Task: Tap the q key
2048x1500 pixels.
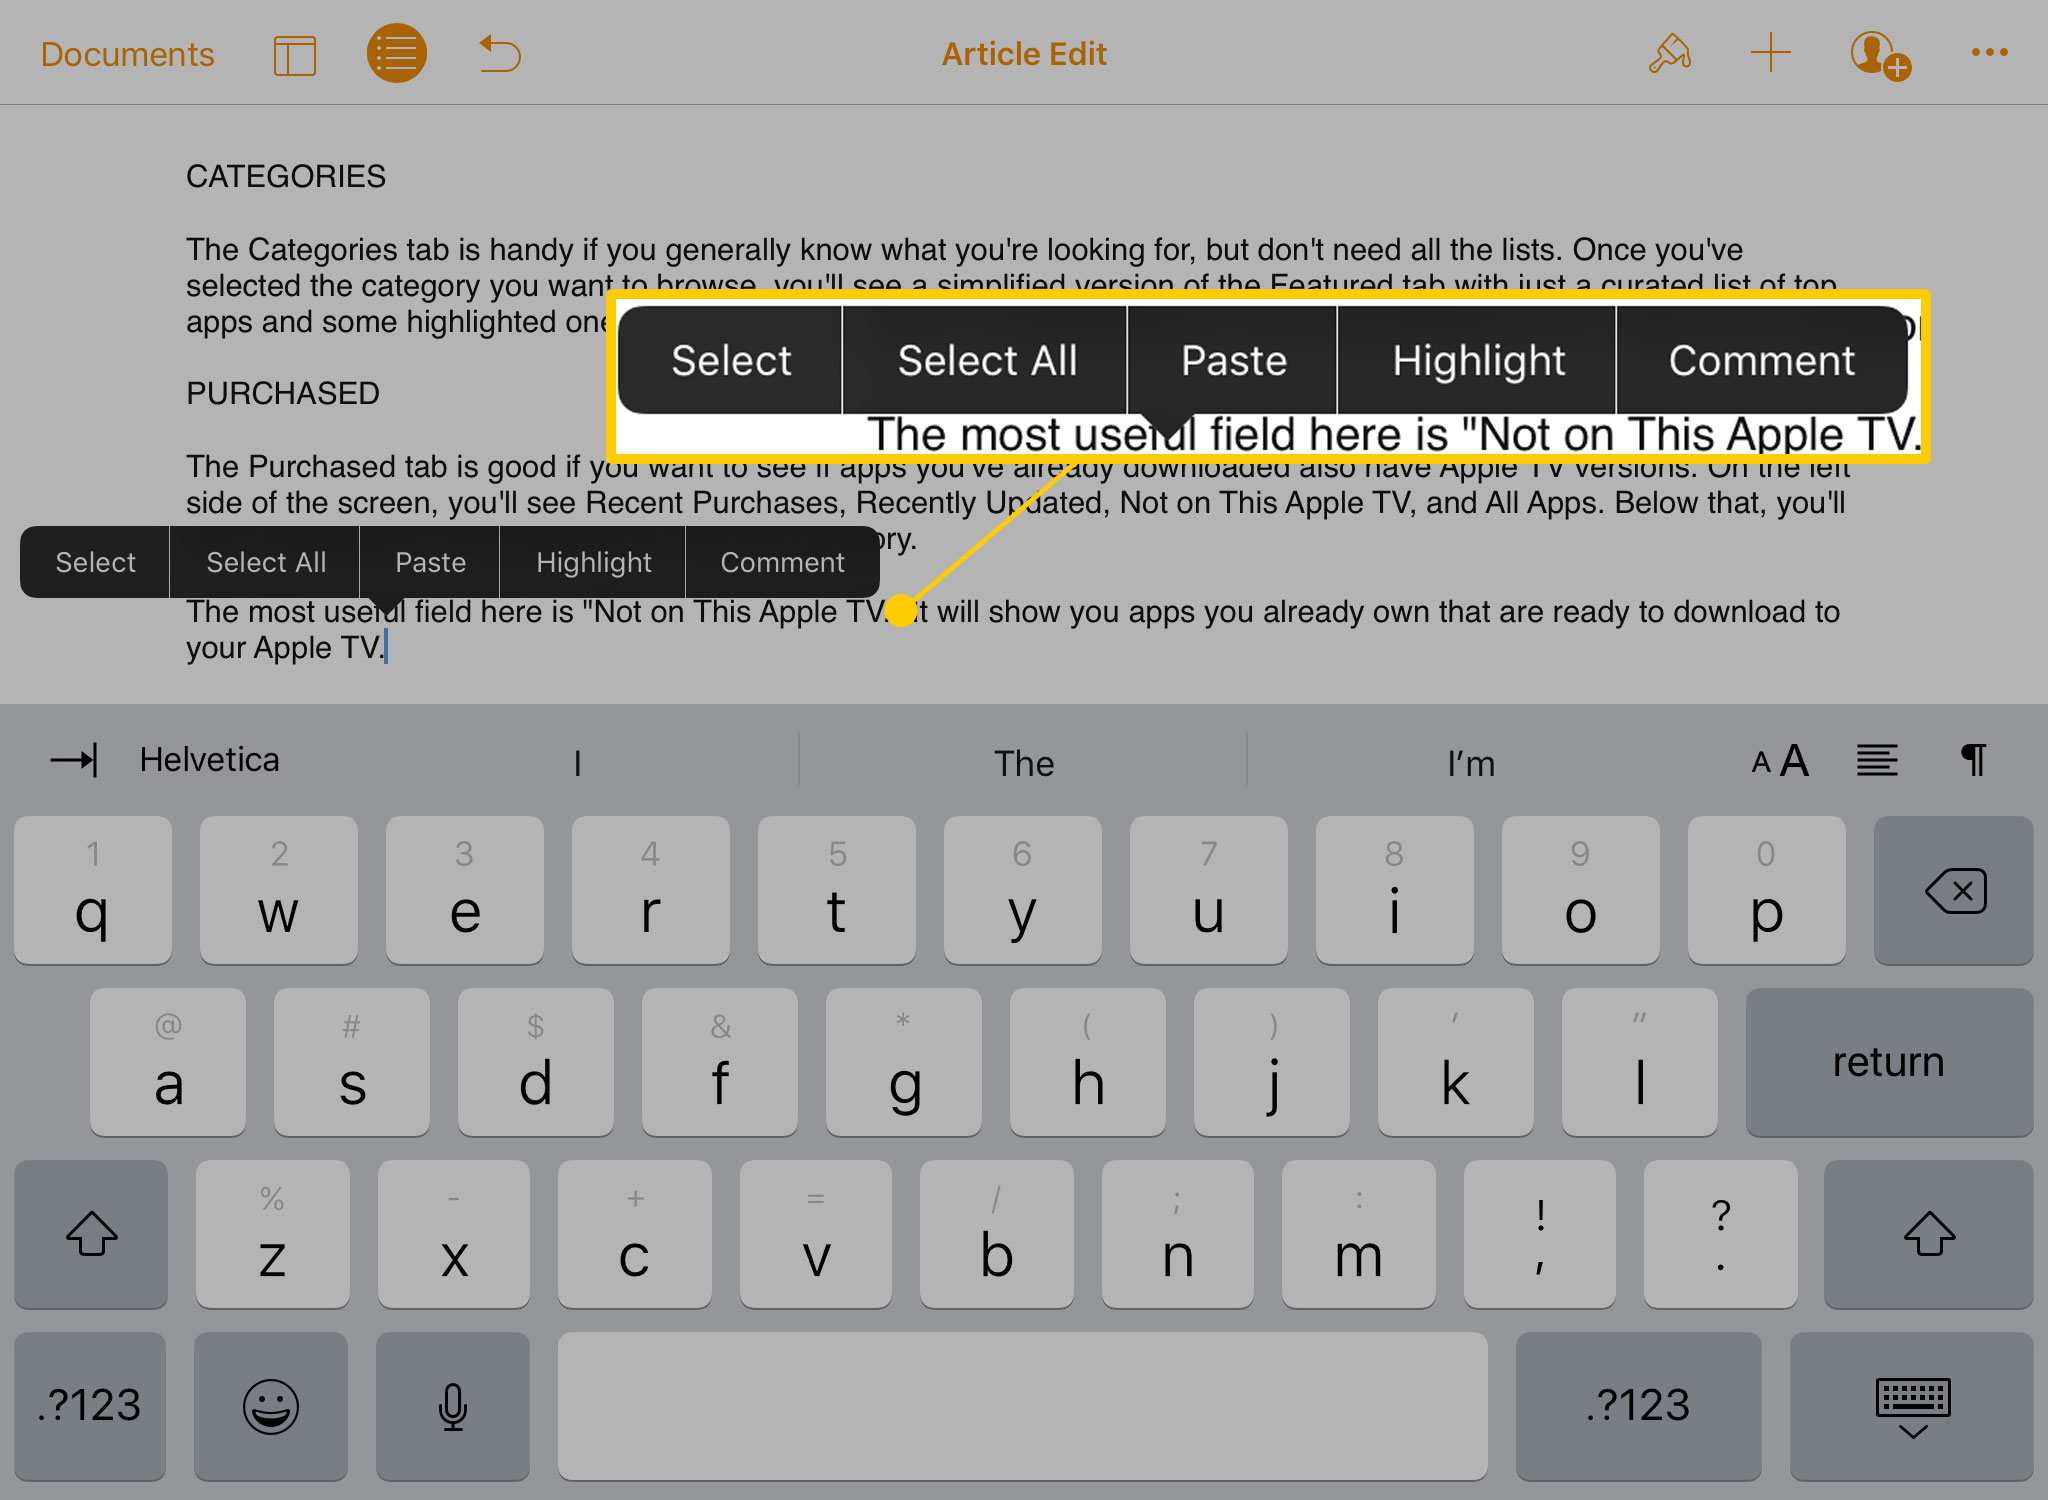Action: [x=92, y=890]
